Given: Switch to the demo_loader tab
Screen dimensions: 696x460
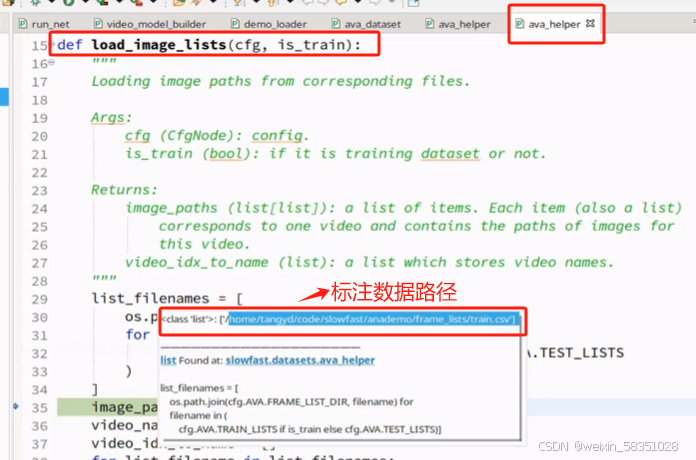Looking at the screenshot, I should coord(269,24).
